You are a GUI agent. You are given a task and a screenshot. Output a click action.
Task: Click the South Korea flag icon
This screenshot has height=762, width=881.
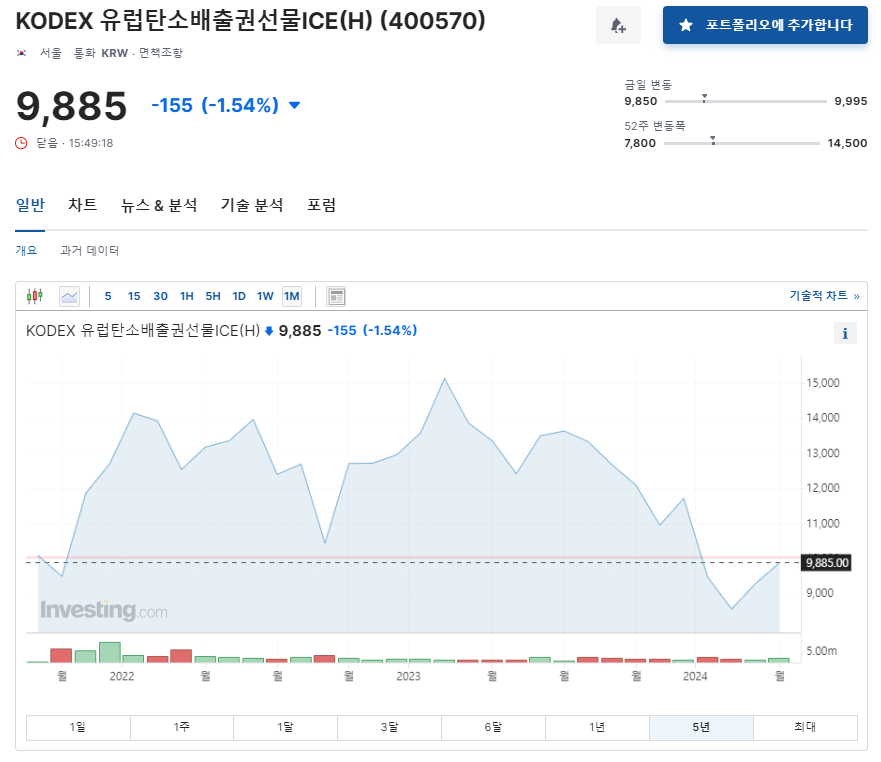(21, 53)
